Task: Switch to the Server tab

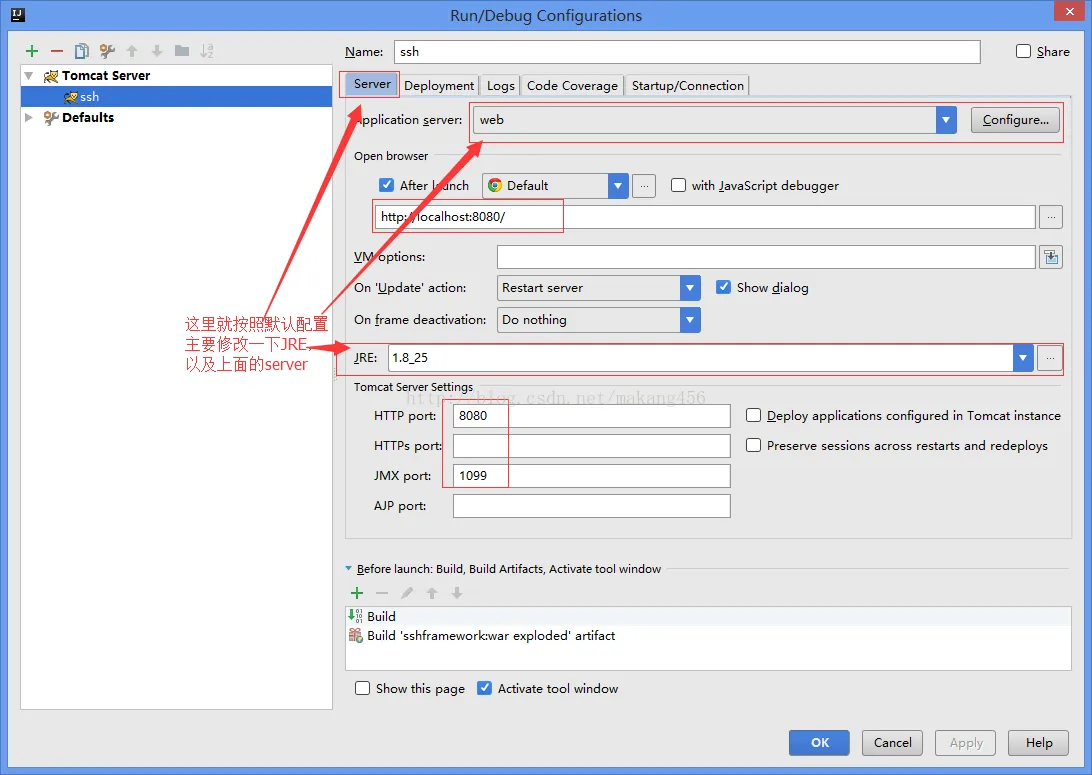Action: click(x=372, y=84)
